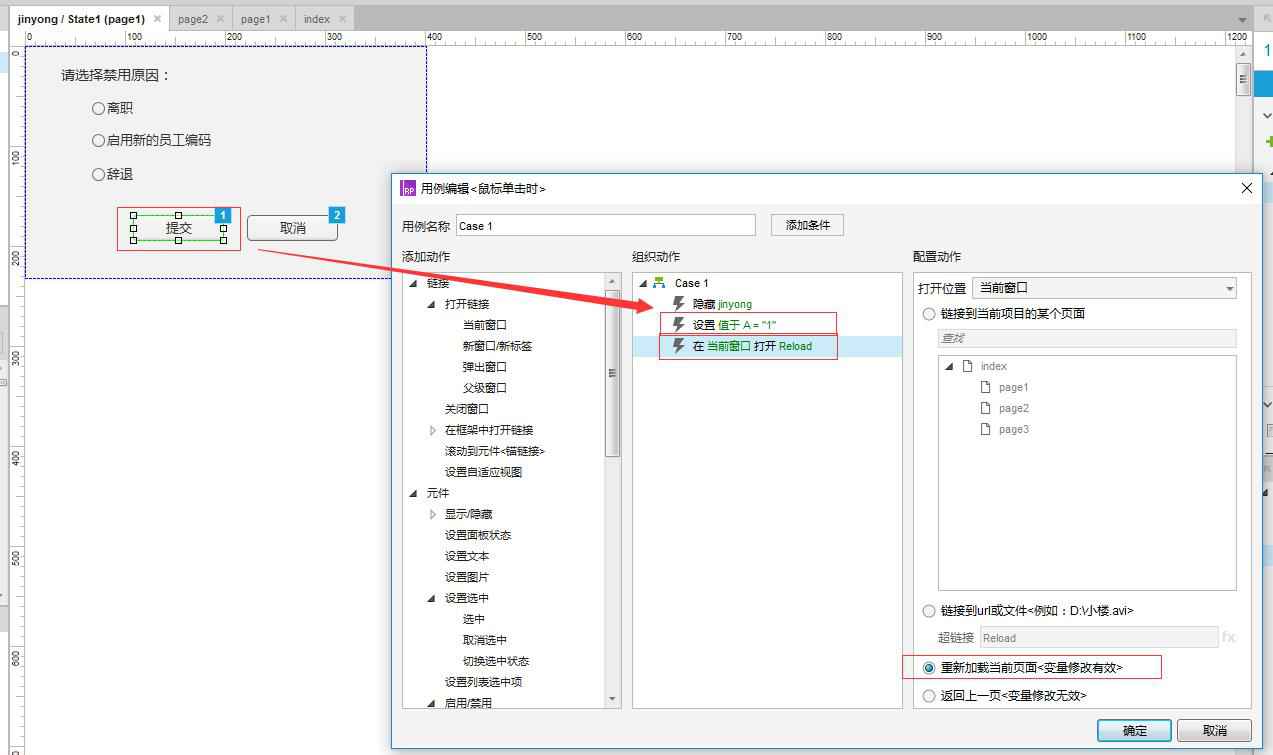Switch to the index tab
The width and height of the screenshot is (1273, 755).
click(x=317, y=19)
